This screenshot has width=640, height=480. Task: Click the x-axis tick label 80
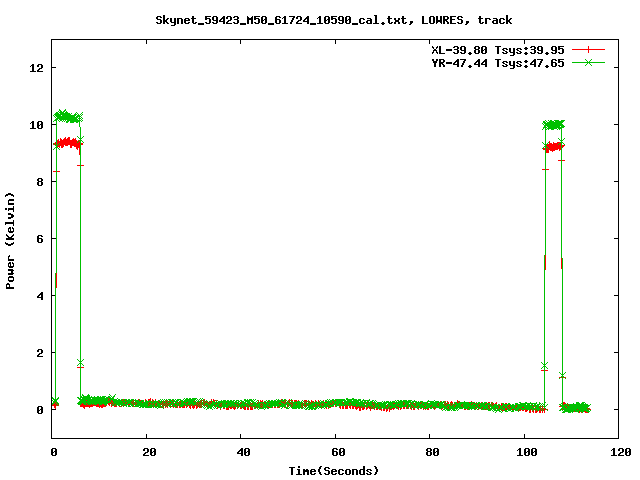tap(429, 451)
